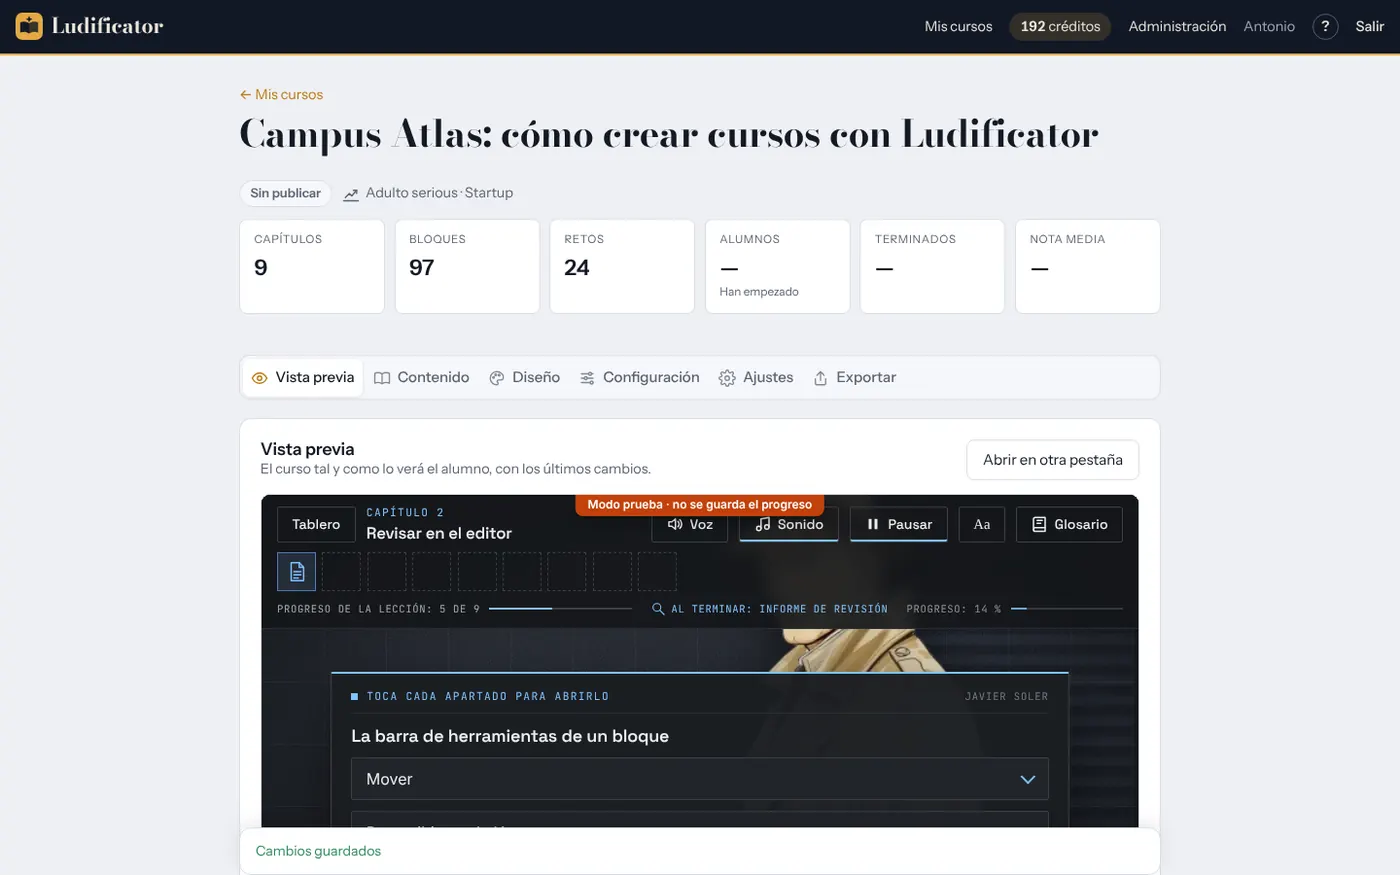Click the 192 créditos badge

1060,27
